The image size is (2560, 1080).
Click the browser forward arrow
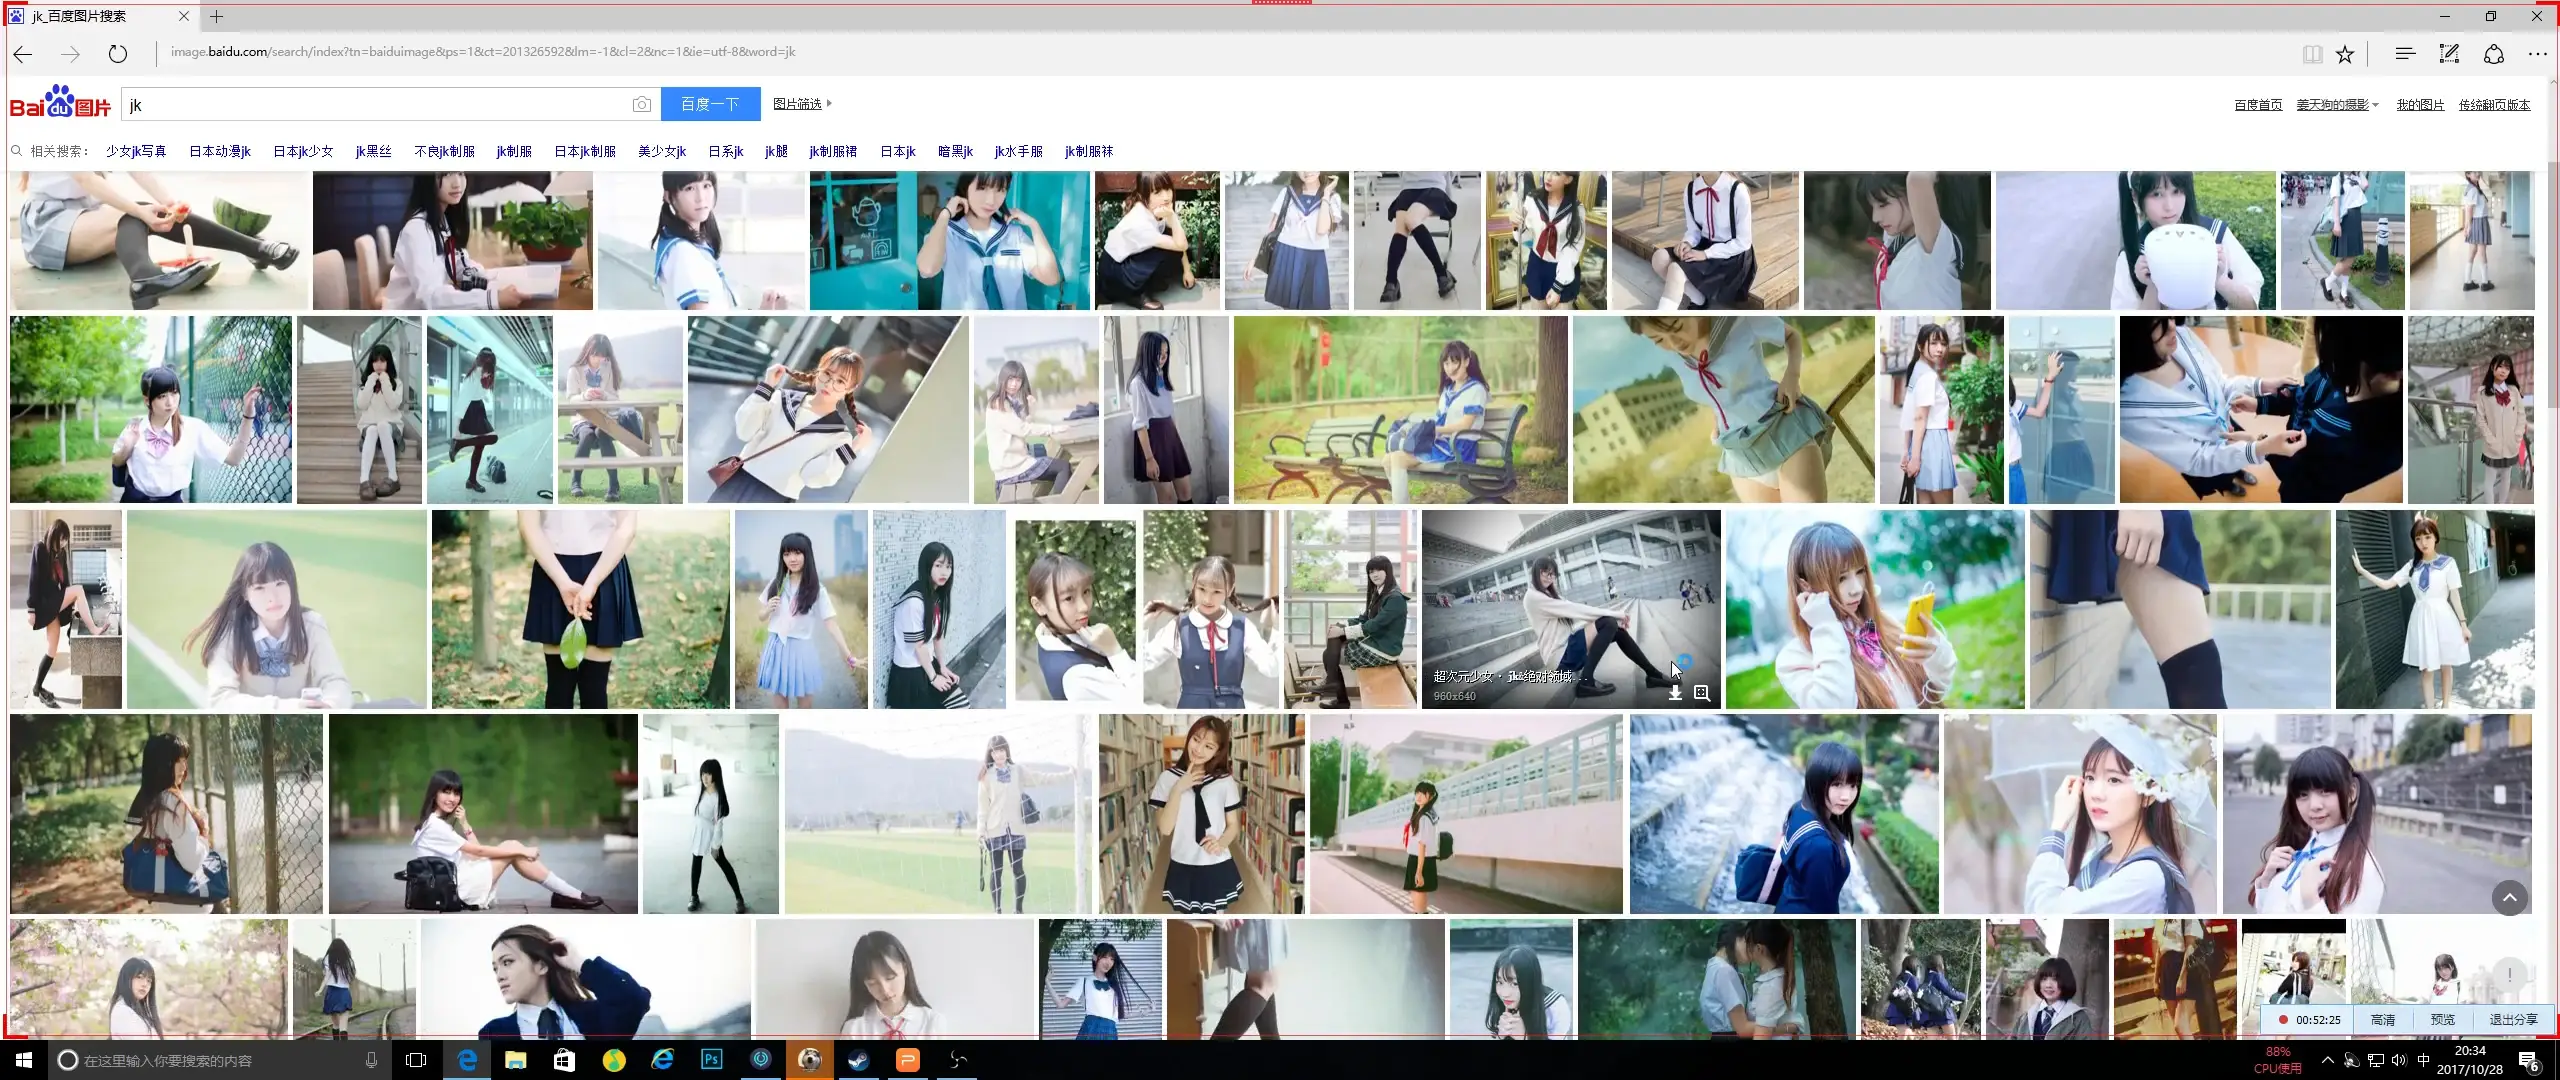click(70, 54)
